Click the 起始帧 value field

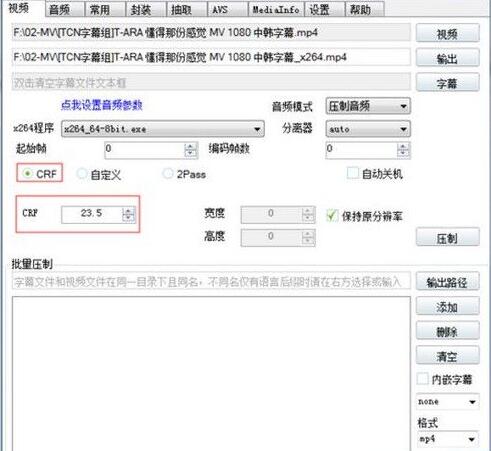pyautogui.click(x=144, y=150)
